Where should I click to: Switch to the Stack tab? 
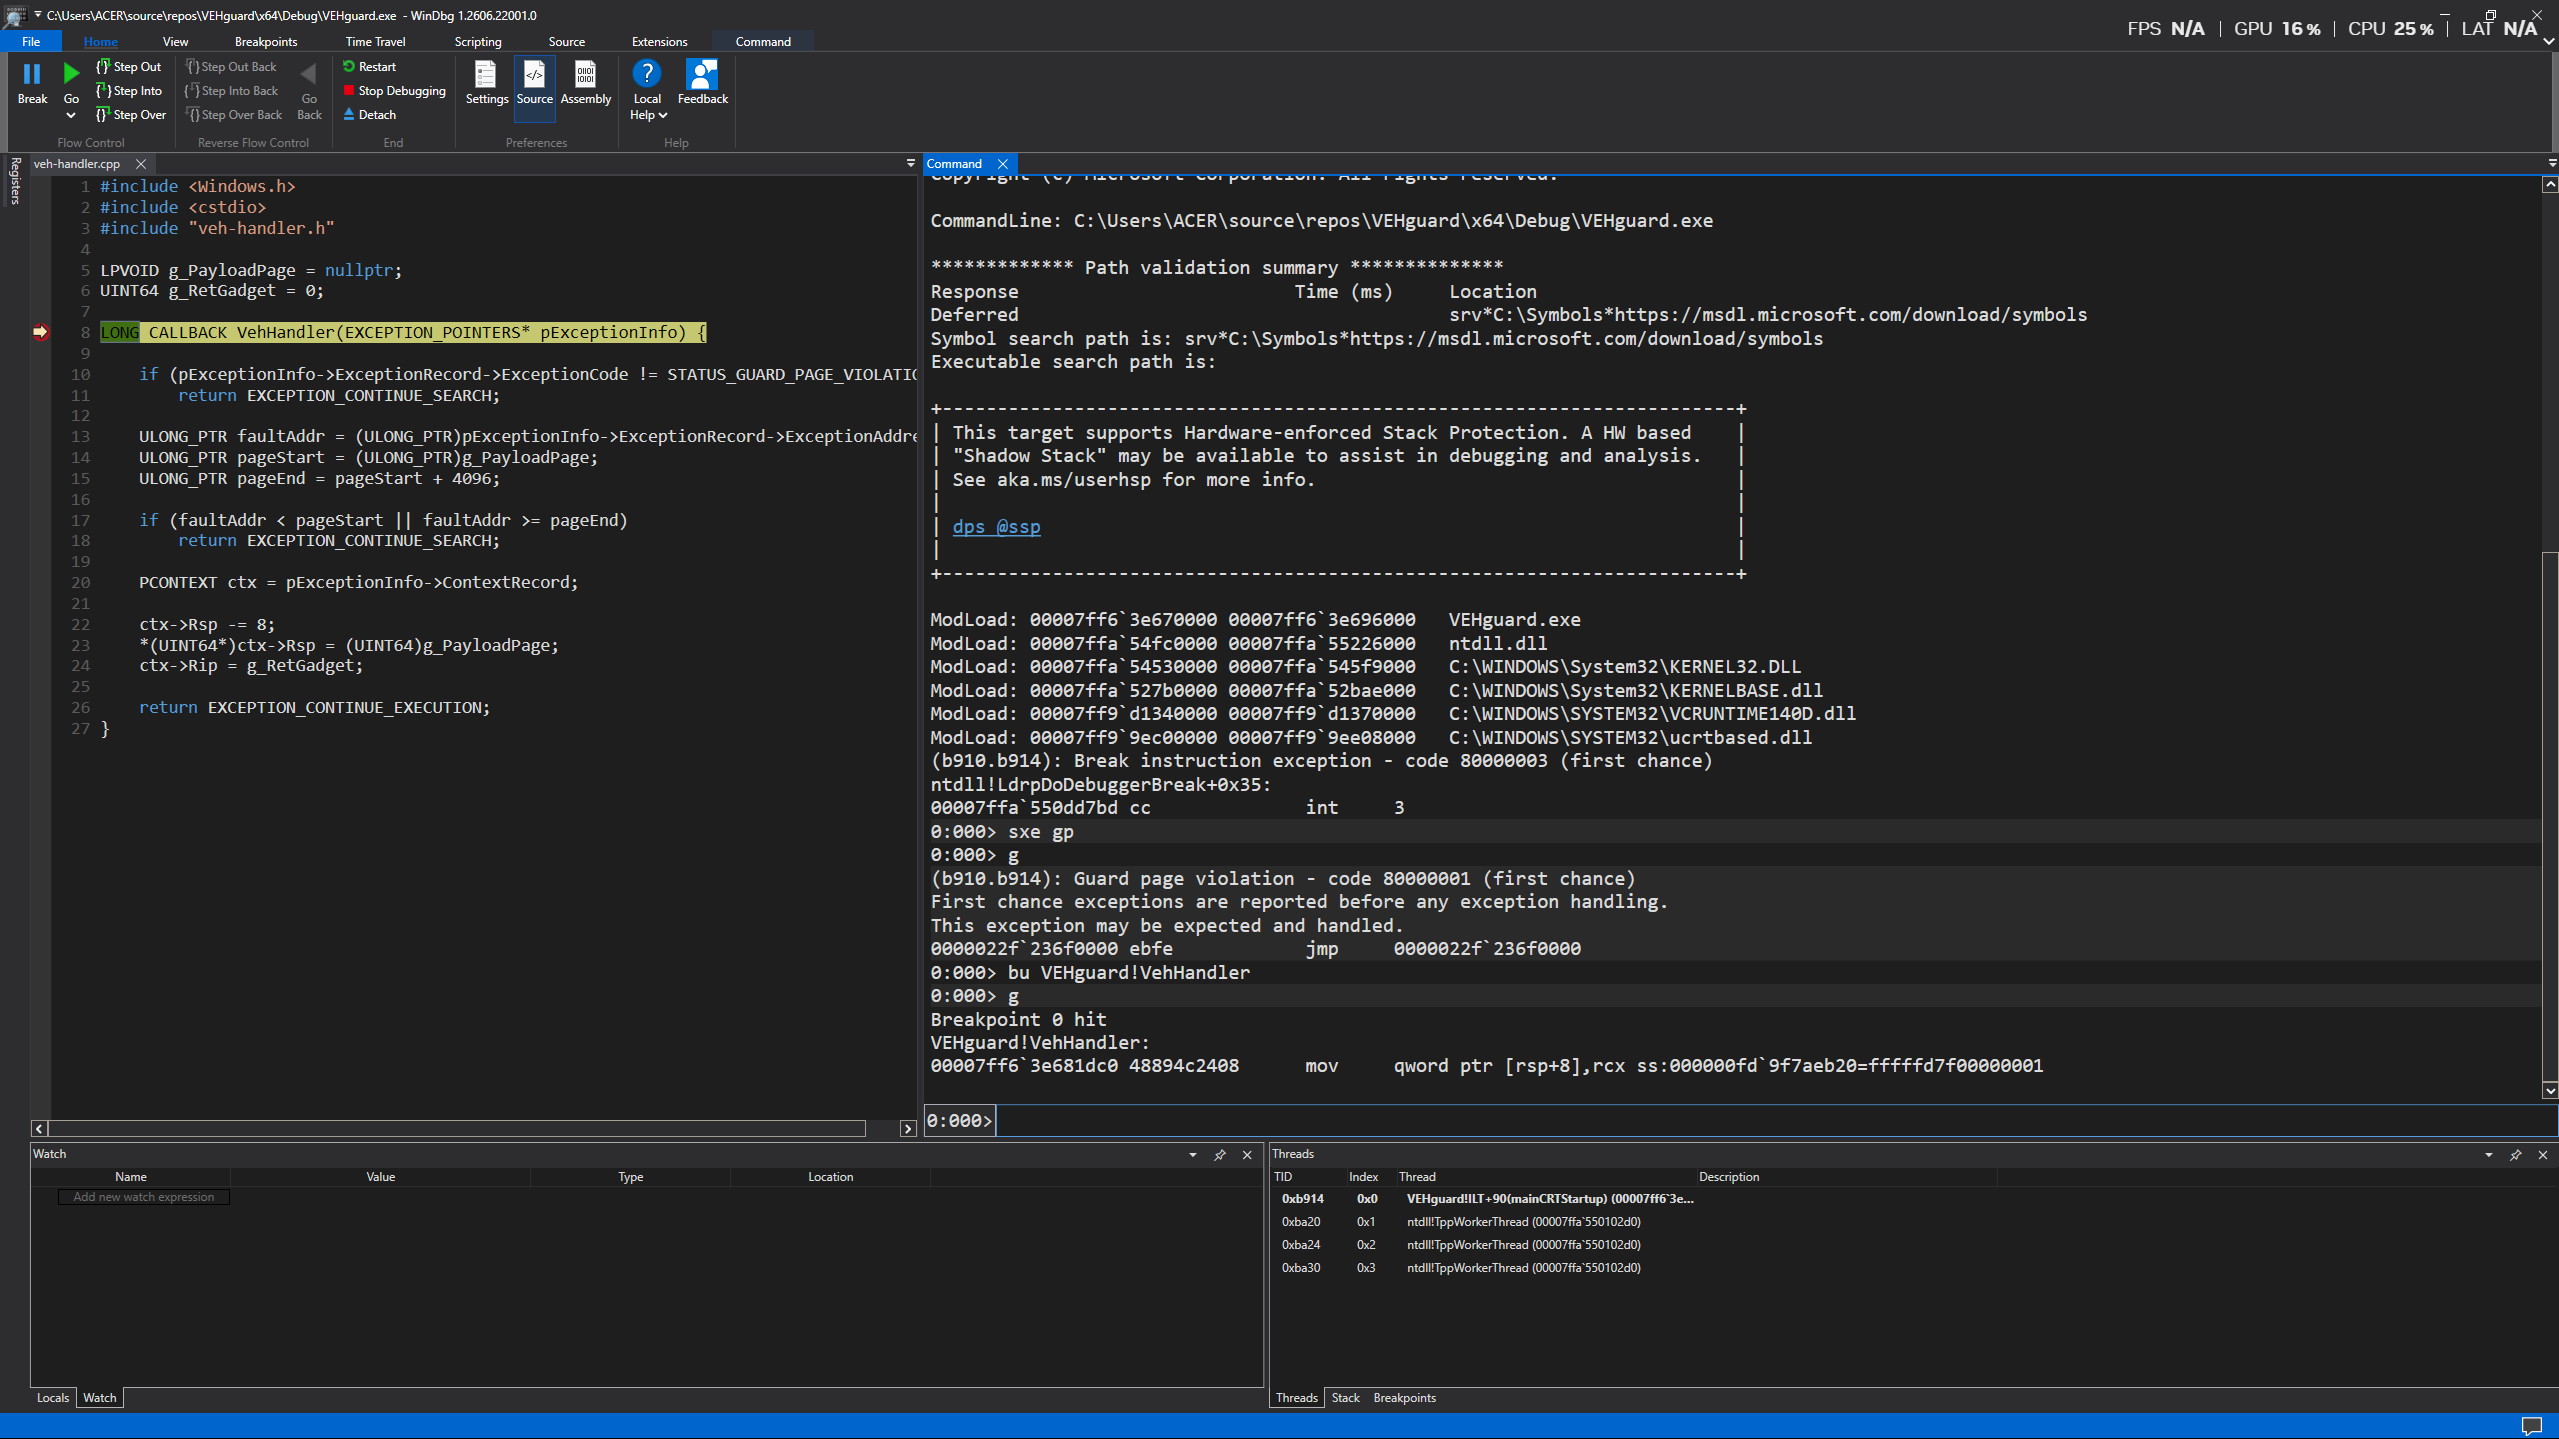click(x=1345, y=1398)
